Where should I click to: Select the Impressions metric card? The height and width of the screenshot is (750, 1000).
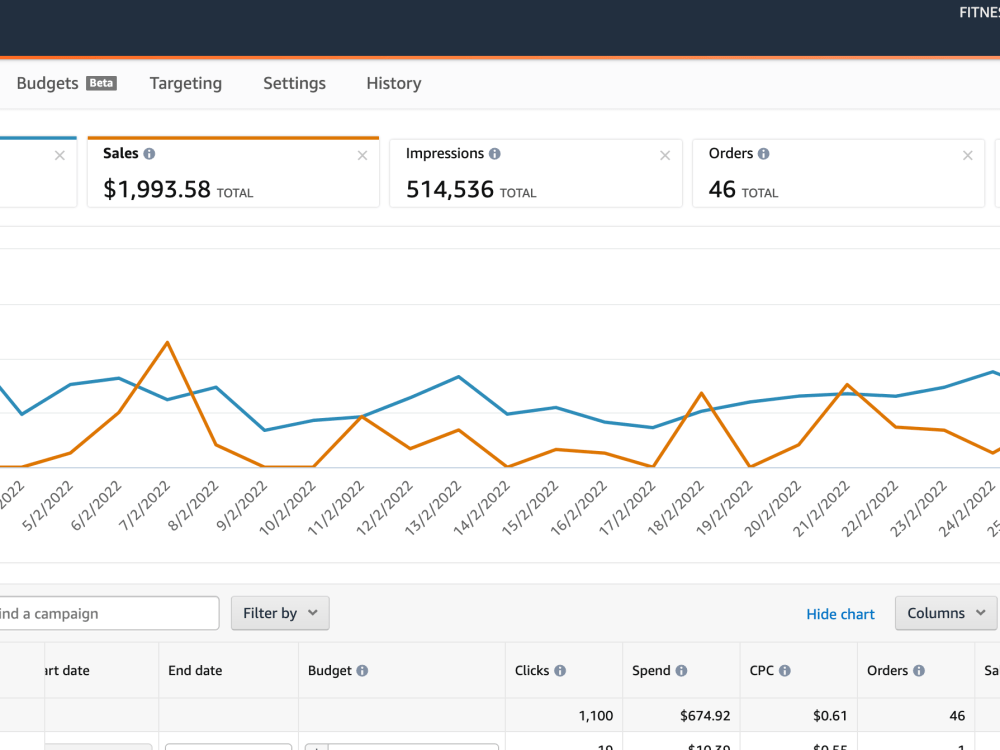(x=536, y=173)
